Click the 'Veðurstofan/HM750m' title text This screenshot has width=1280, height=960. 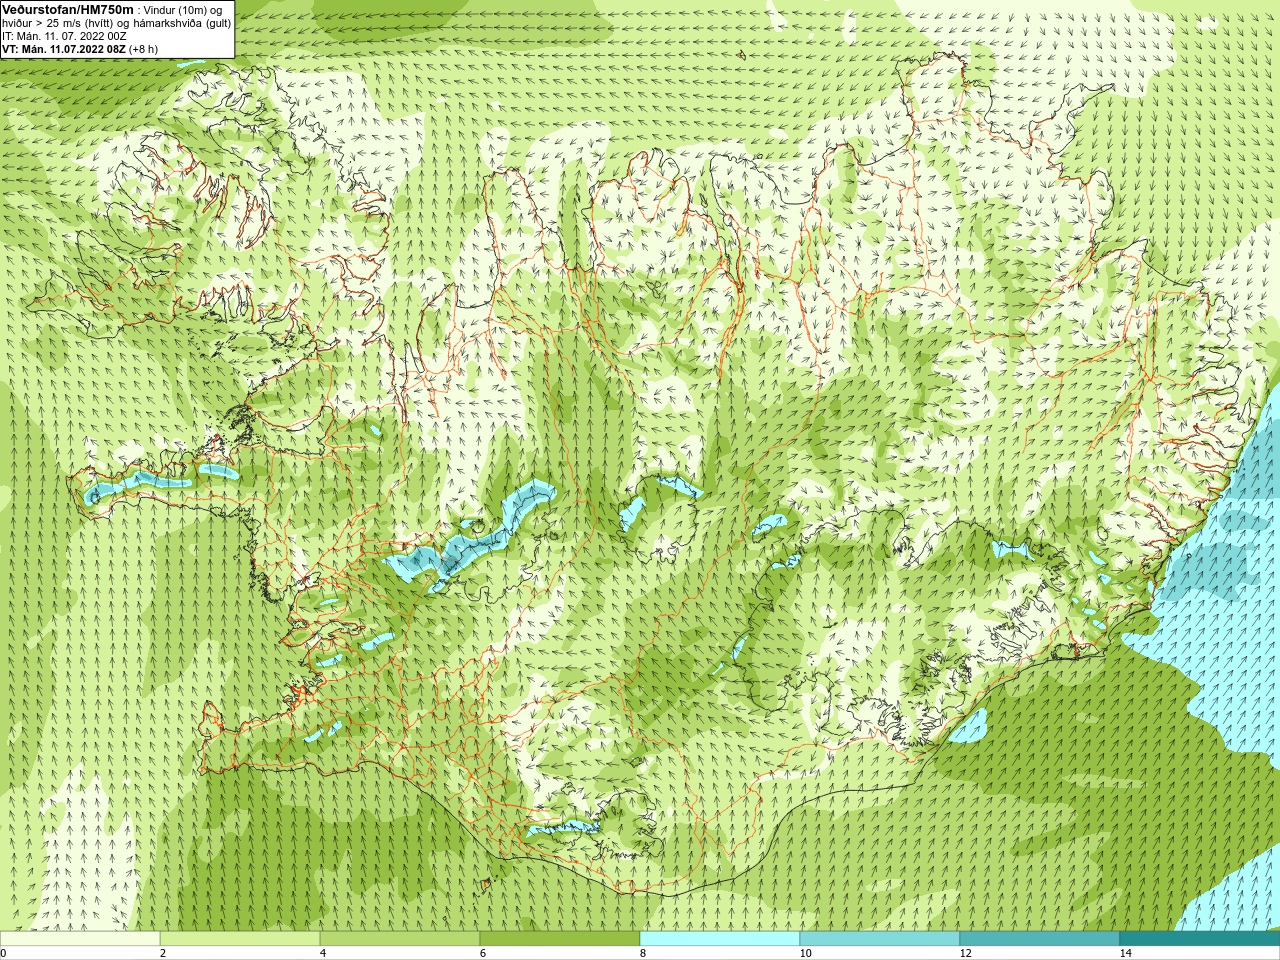coord(68,9)
